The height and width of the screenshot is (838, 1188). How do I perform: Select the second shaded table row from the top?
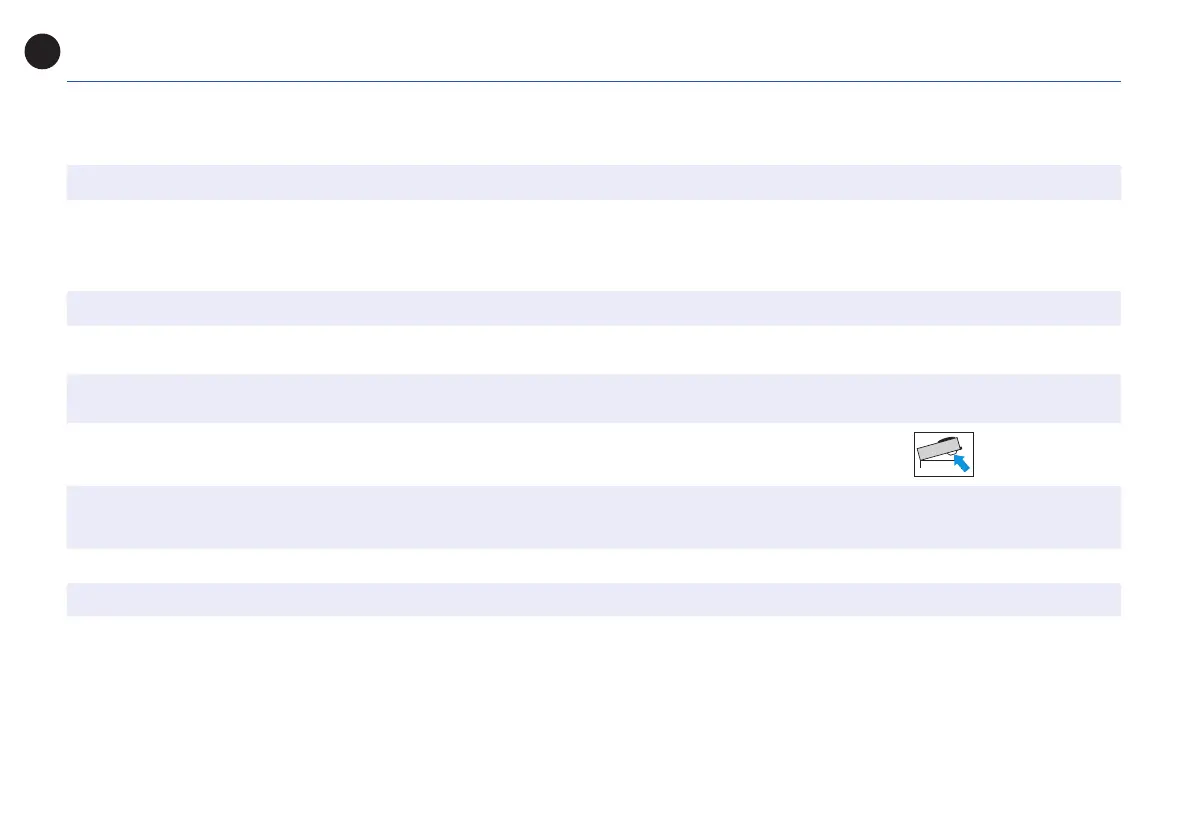click(x=593, y=308)
